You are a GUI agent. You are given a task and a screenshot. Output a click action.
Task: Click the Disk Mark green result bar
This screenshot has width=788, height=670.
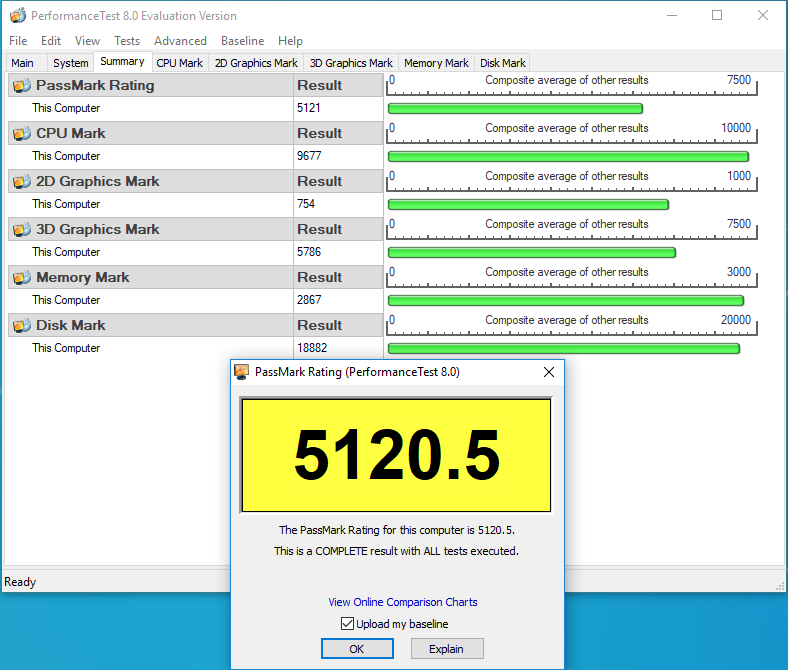(564, 348)
